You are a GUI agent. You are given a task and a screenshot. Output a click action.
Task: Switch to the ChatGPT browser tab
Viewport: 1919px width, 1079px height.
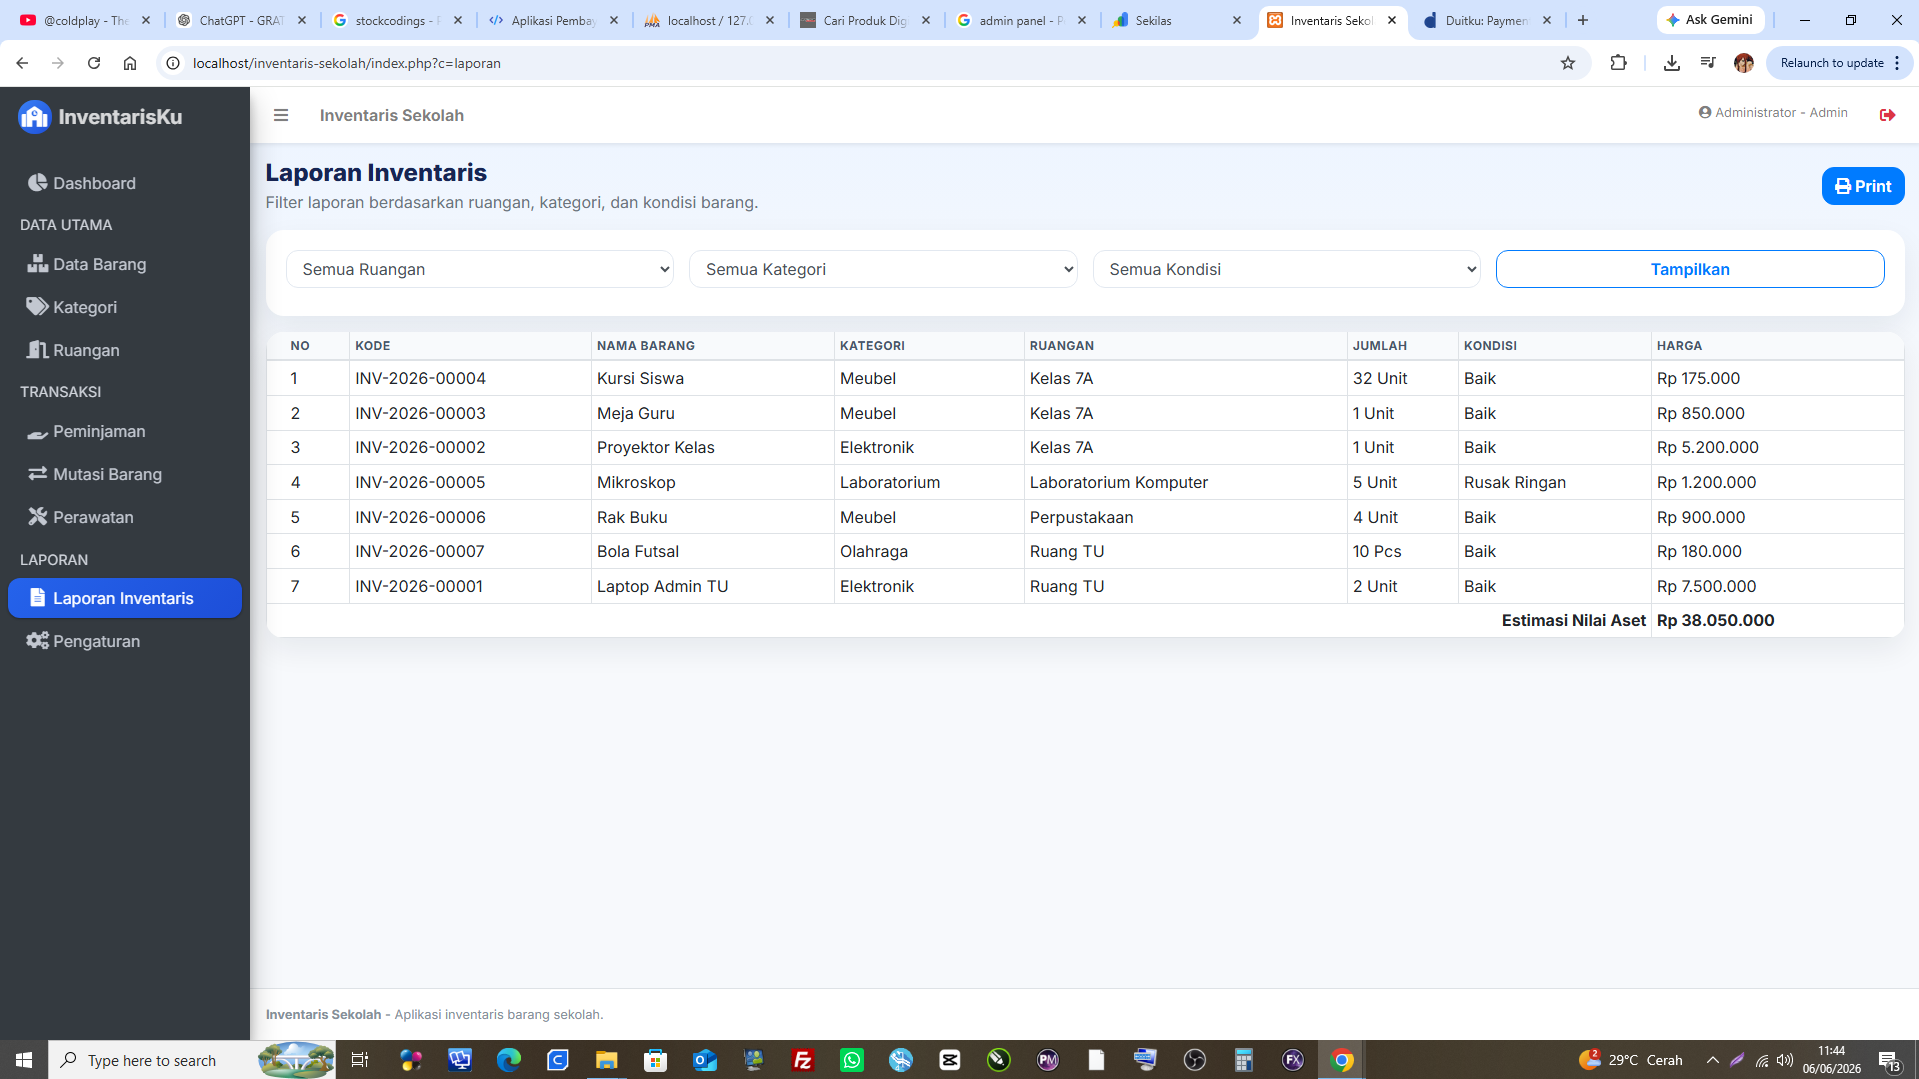tap(242, 20)
